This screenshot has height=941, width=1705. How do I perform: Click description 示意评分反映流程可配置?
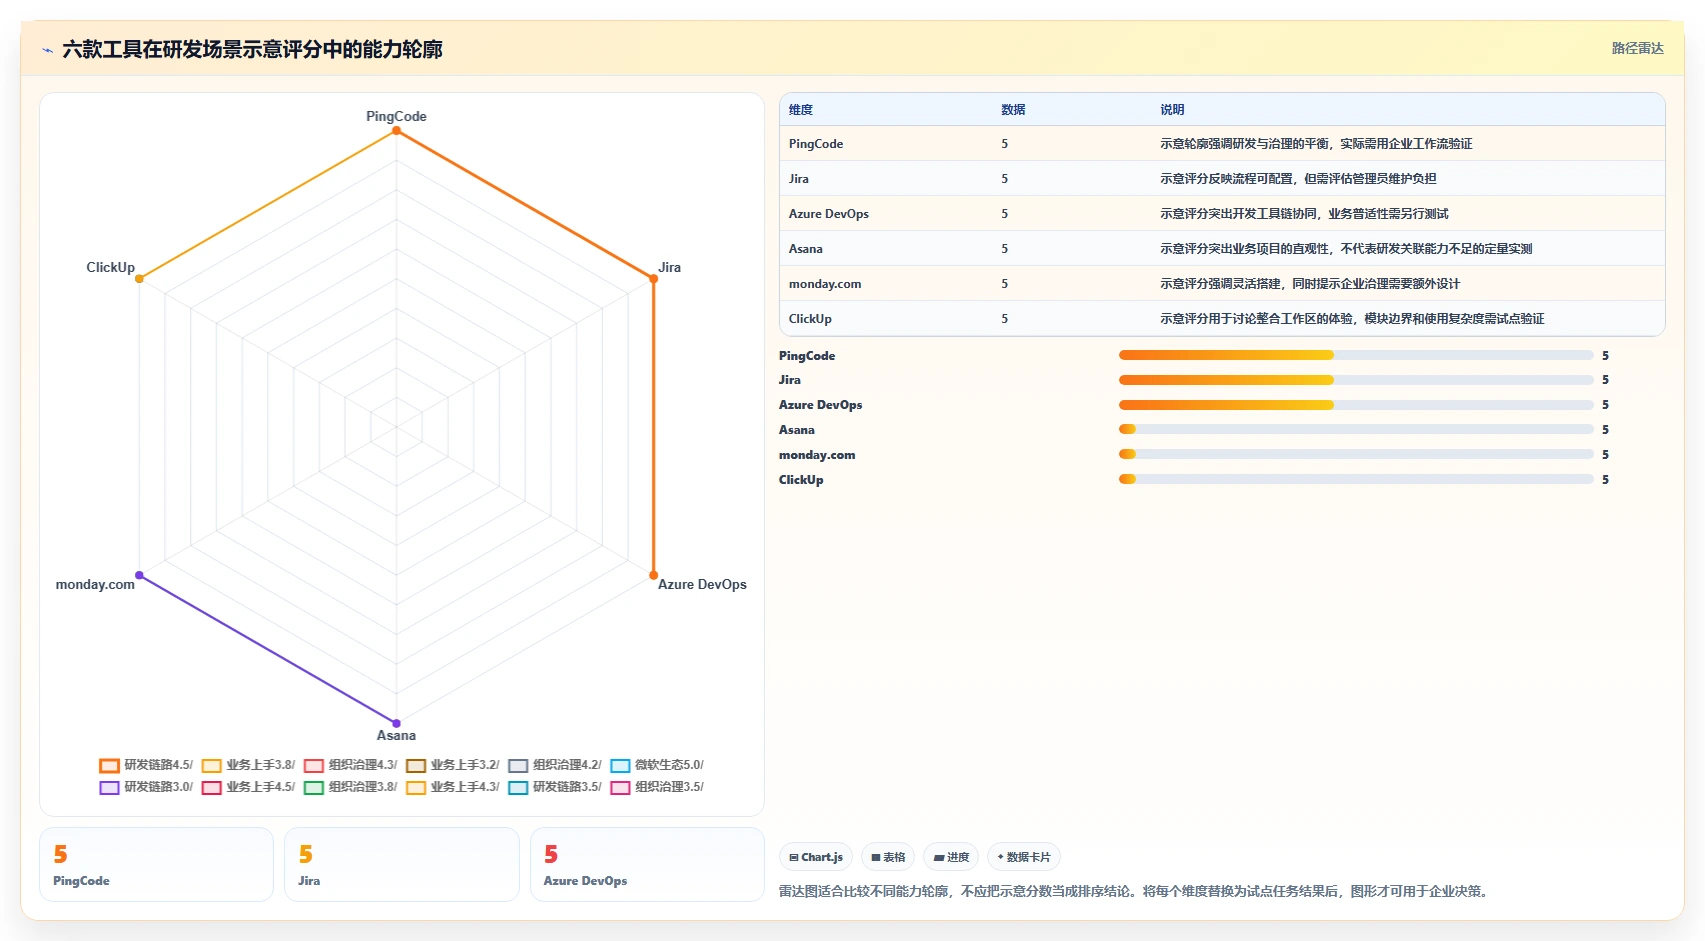coord(1298,179)
